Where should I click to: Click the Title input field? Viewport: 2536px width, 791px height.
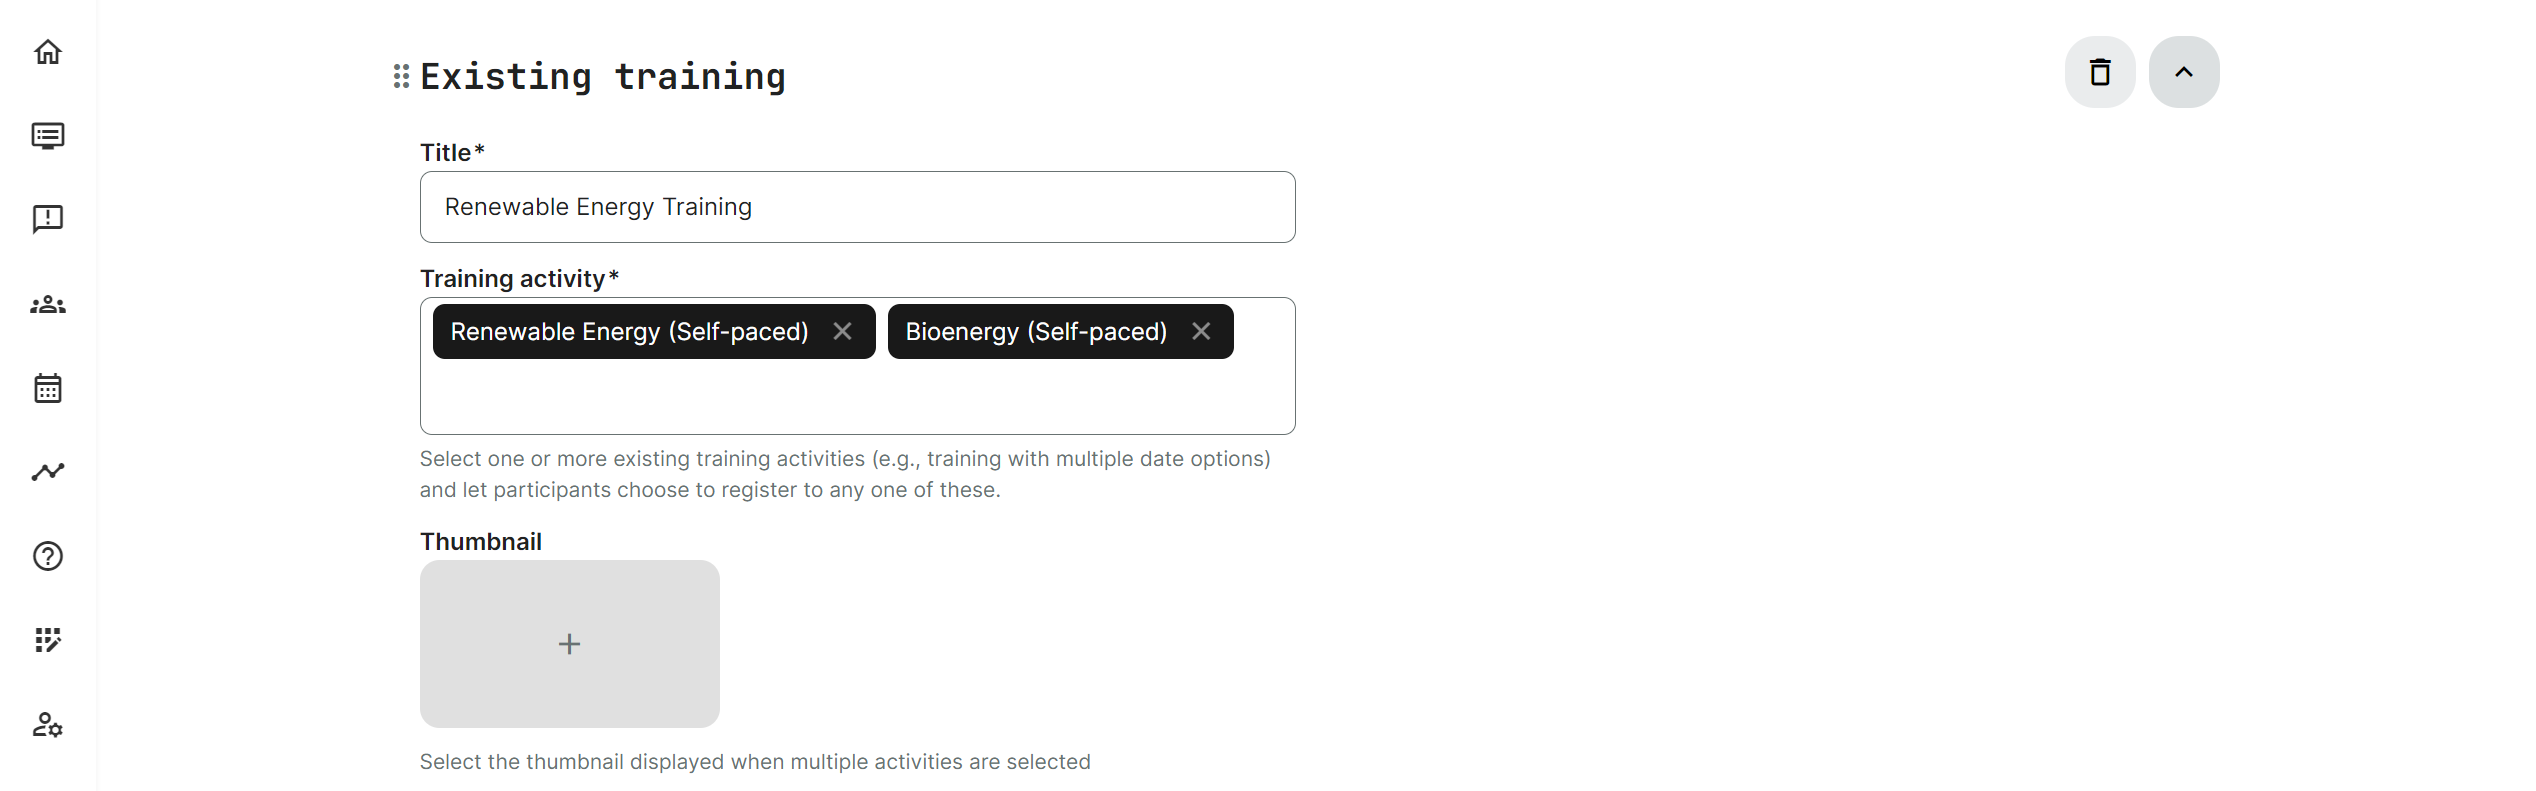pyautogui.click(x=857, y=207)
